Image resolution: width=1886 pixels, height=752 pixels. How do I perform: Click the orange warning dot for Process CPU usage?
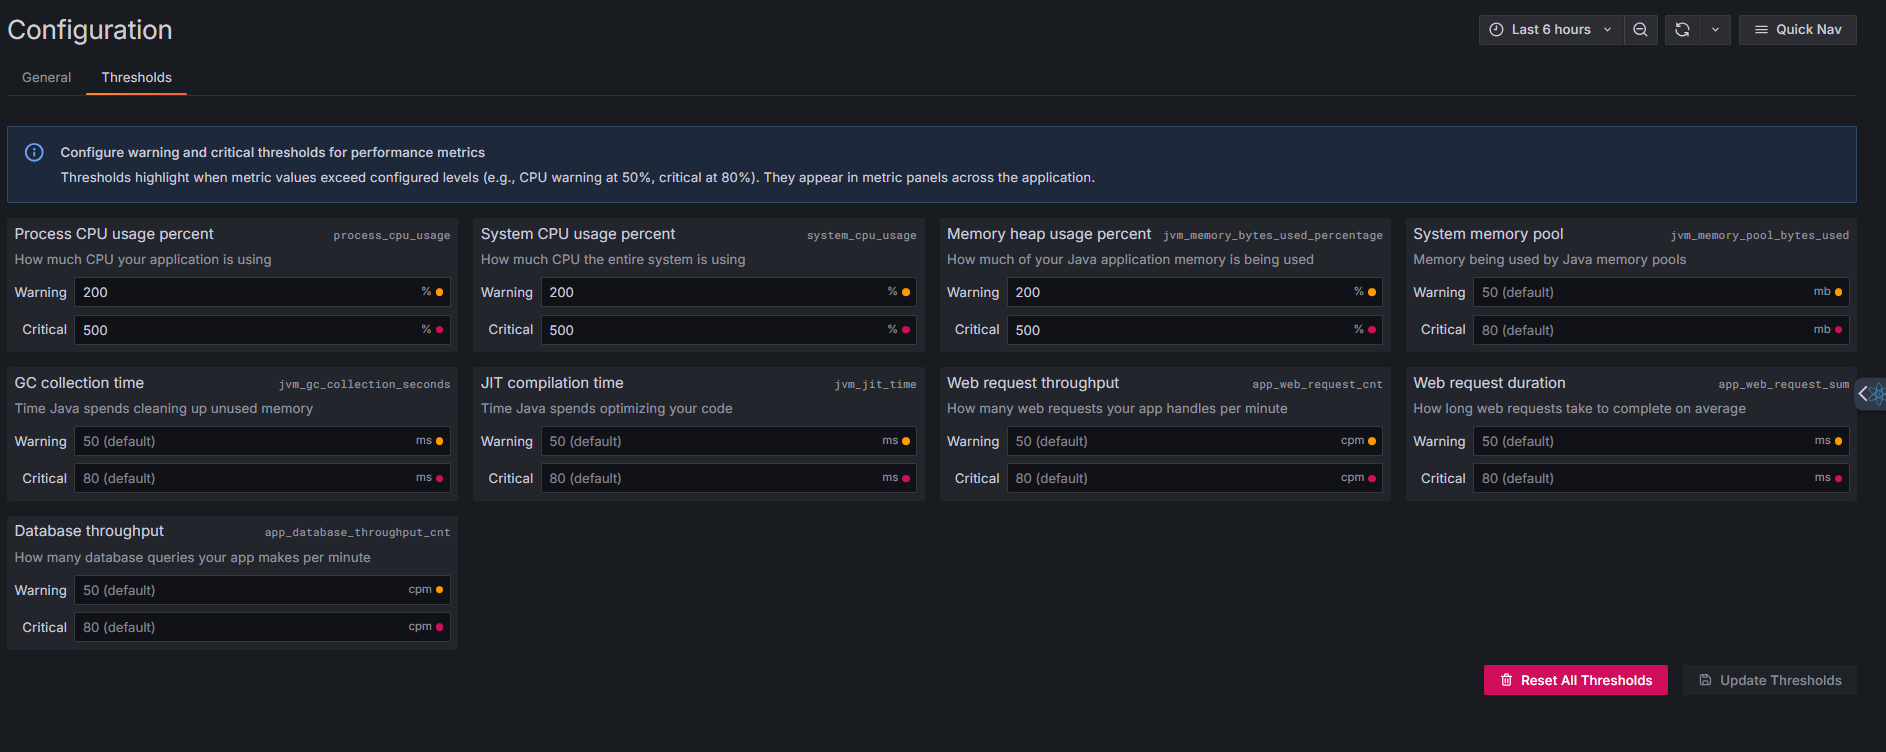tap(439, 292)
